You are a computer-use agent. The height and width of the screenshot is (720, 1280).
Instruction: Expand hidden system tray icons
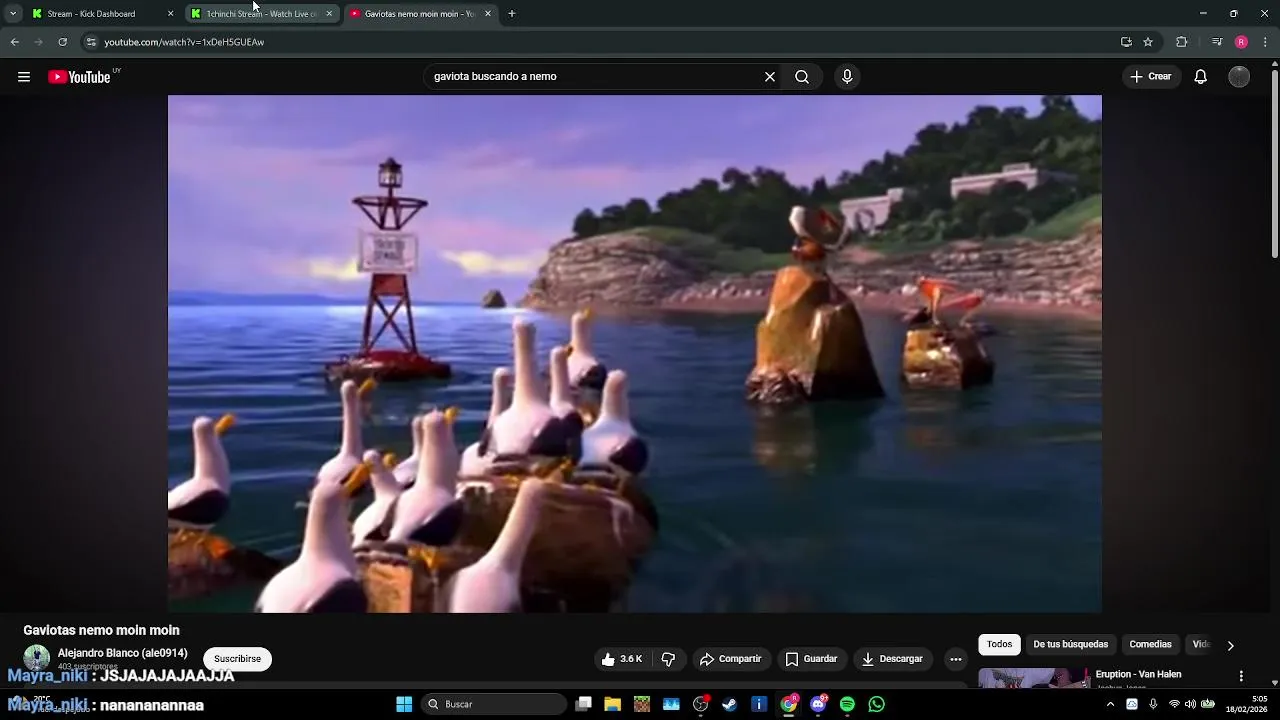coord(1110,704)
